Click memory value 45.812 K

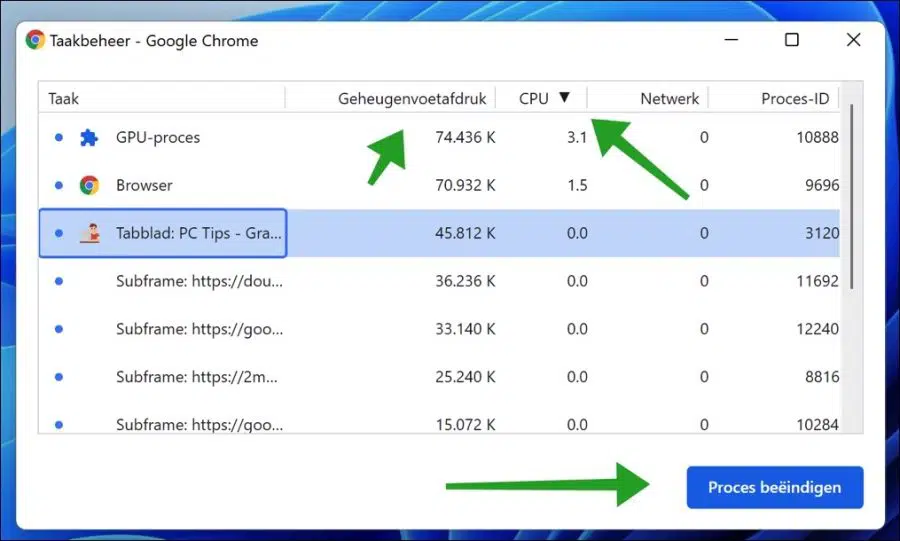[465, 233]
